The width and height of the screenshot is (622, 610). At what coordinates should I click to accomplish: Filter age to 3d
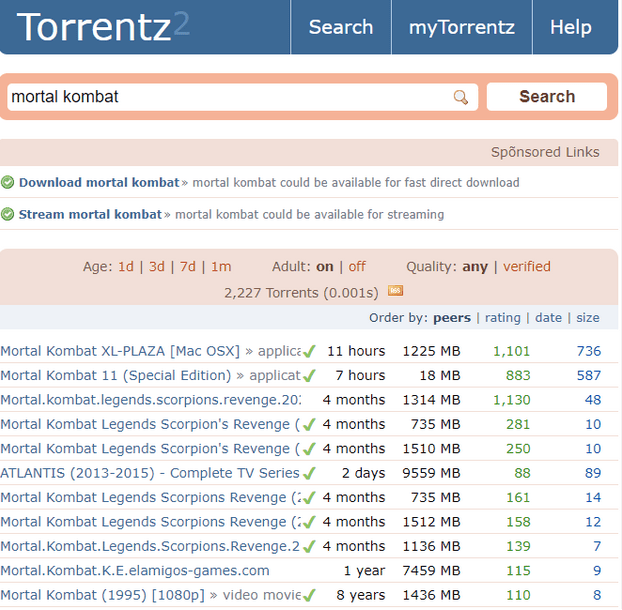coord(157,267)
